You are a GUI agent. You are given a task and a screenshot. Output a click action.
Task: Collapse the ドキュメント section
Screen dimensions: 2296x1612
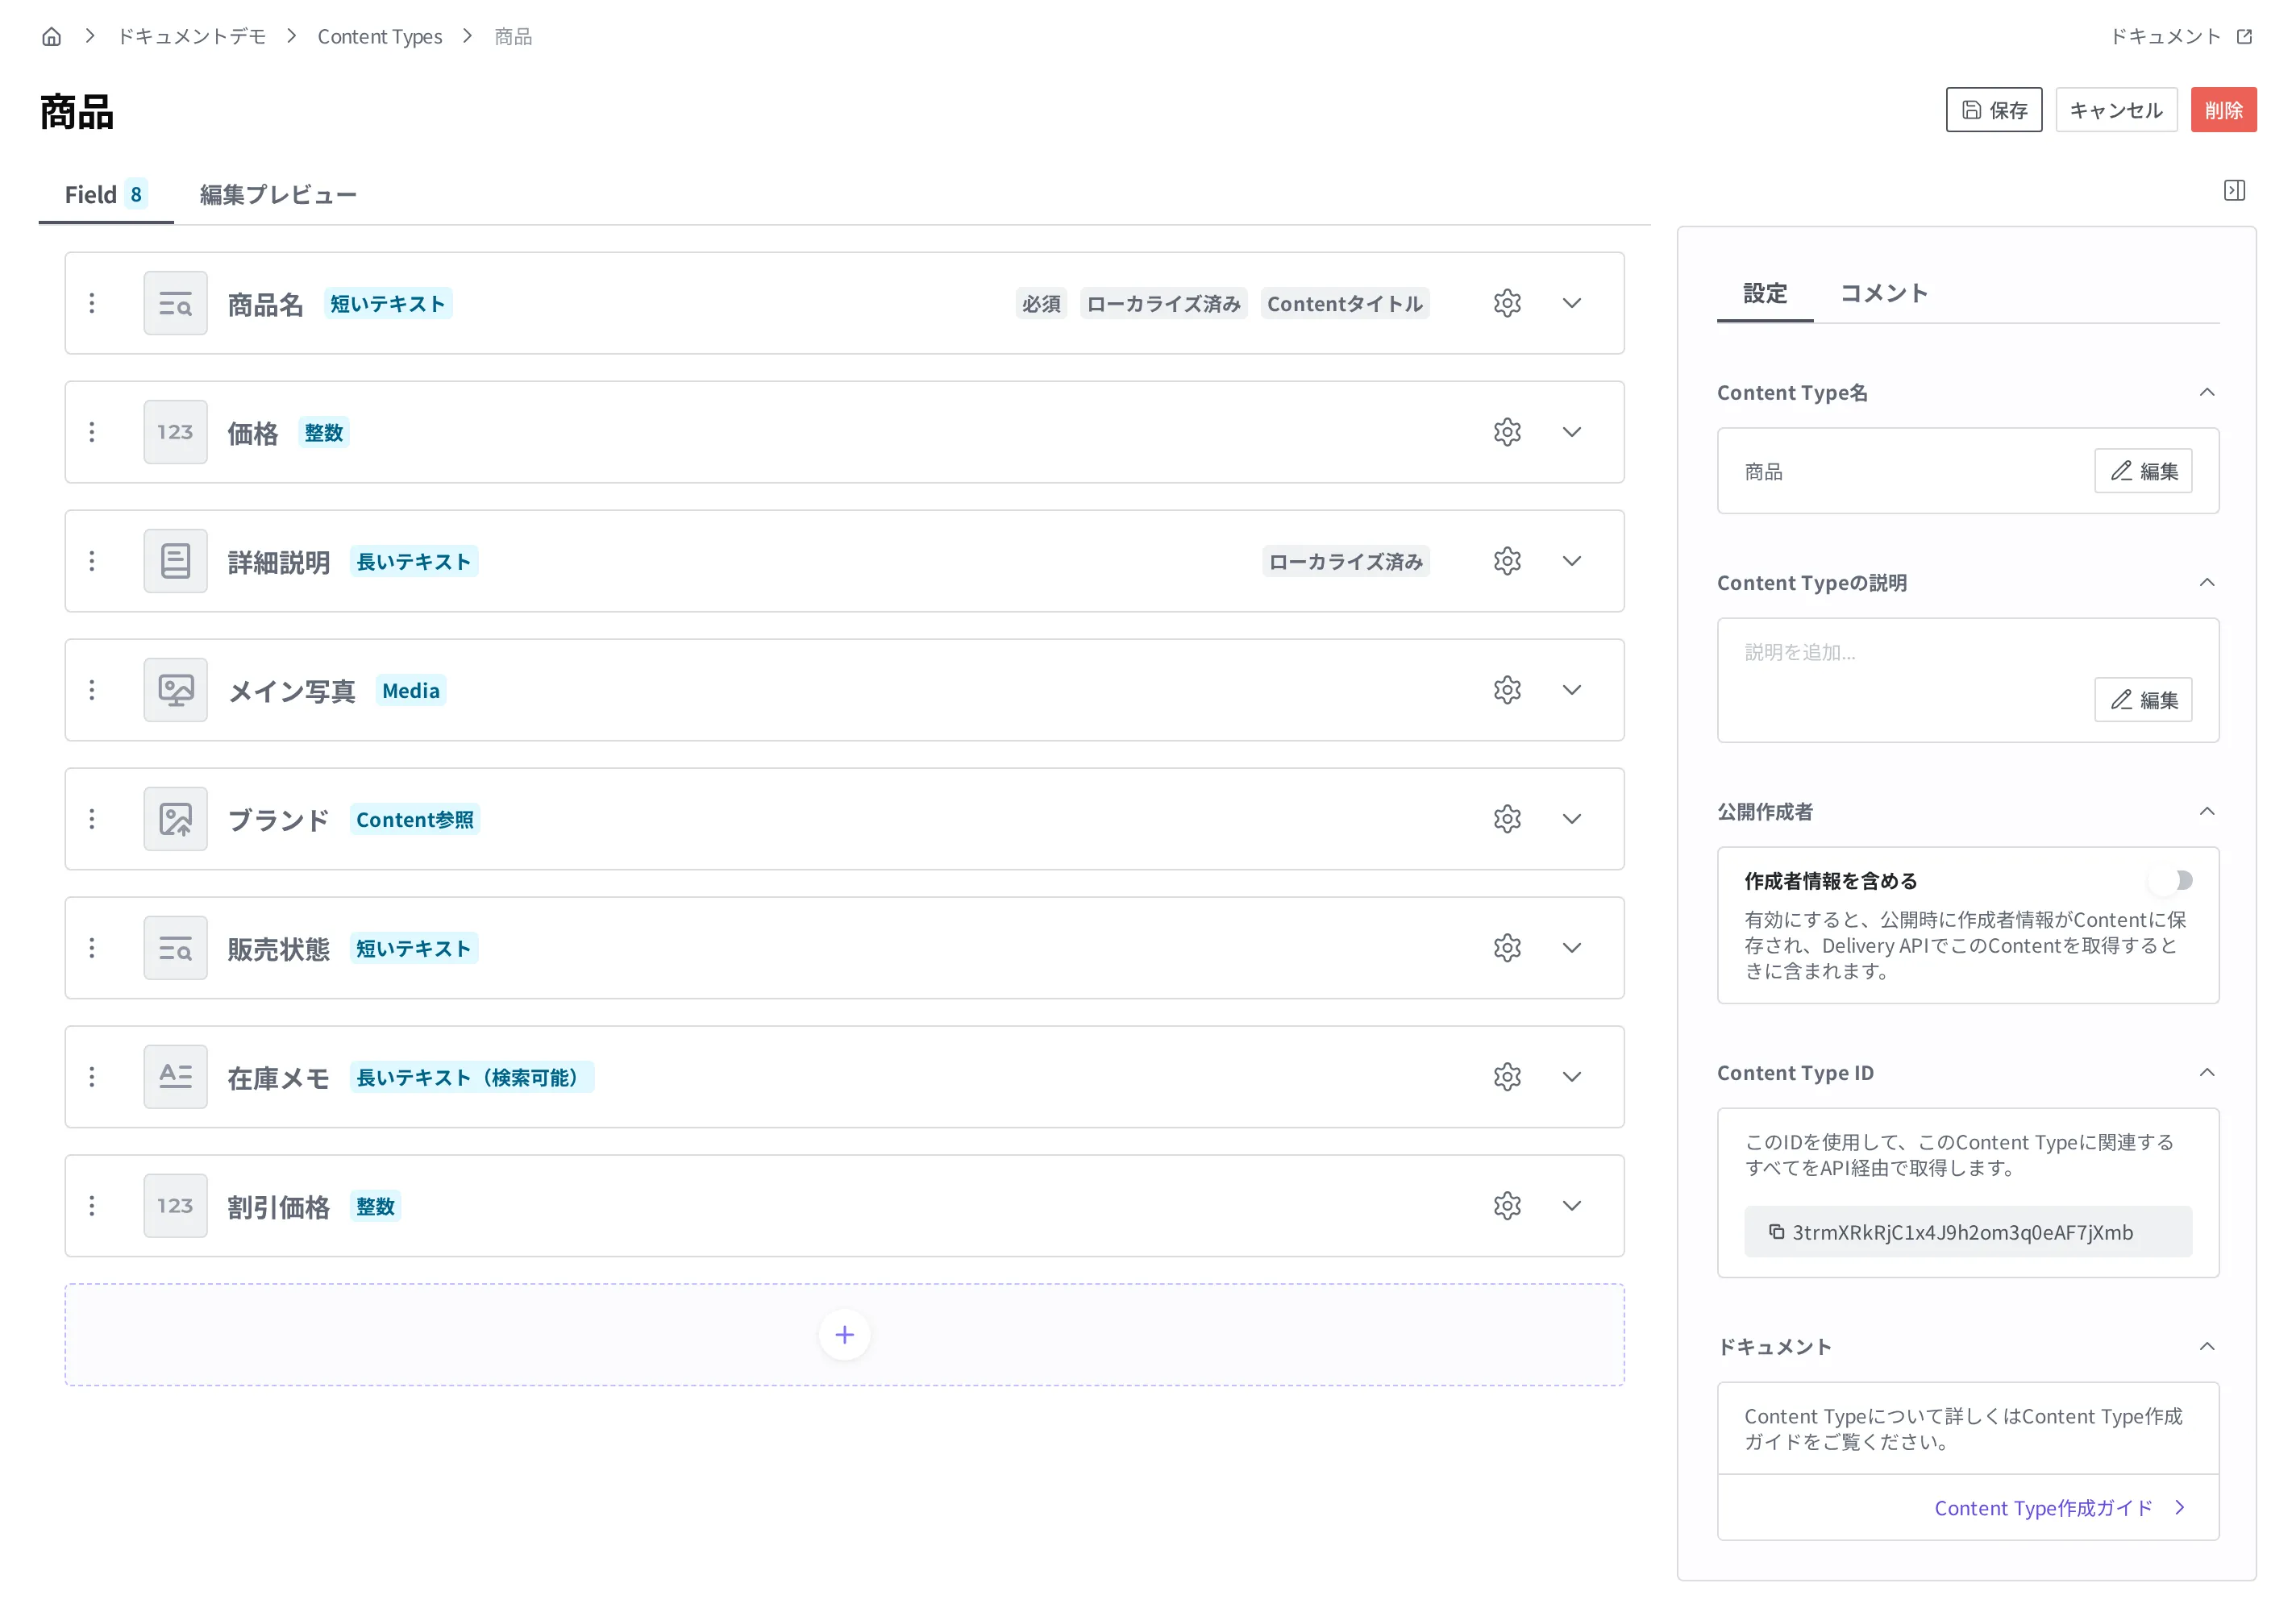pyautogui.click(x=2206, y=1347)
